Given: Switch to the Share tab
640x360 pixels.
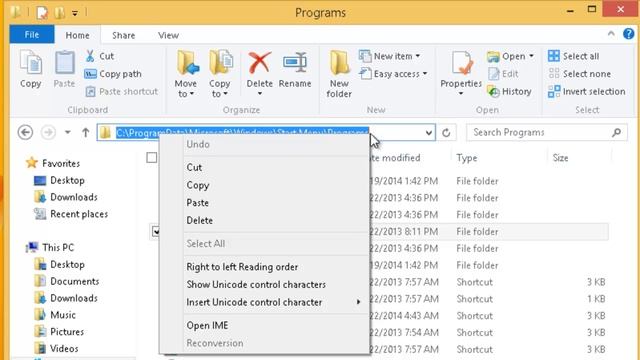Looking at the screenshot, I should (124, 36).
